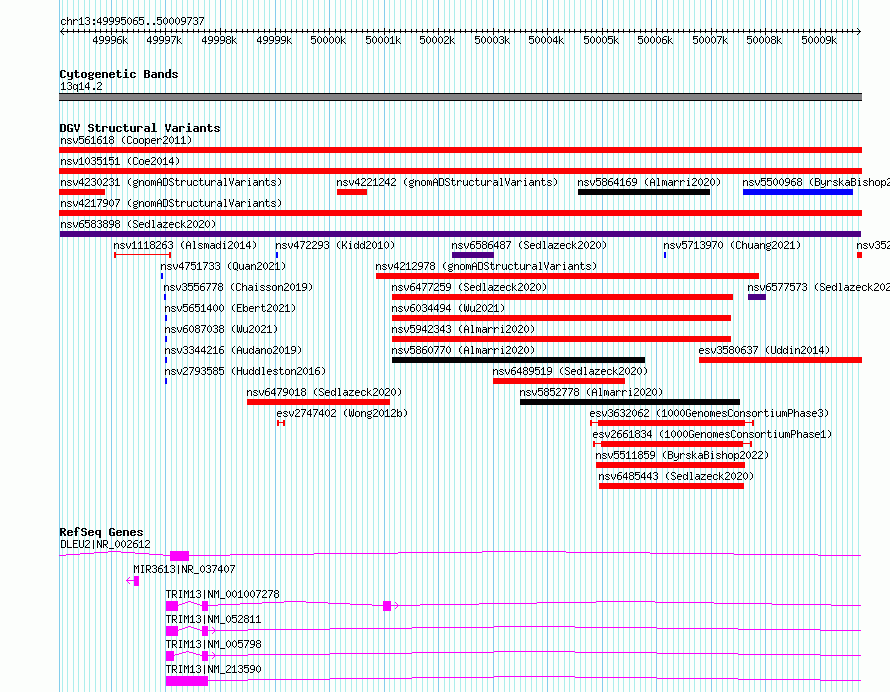This screenshot has height=692, width=890.
Task: Click the 49996k ruler position label
Action: [x=110, y=40]
